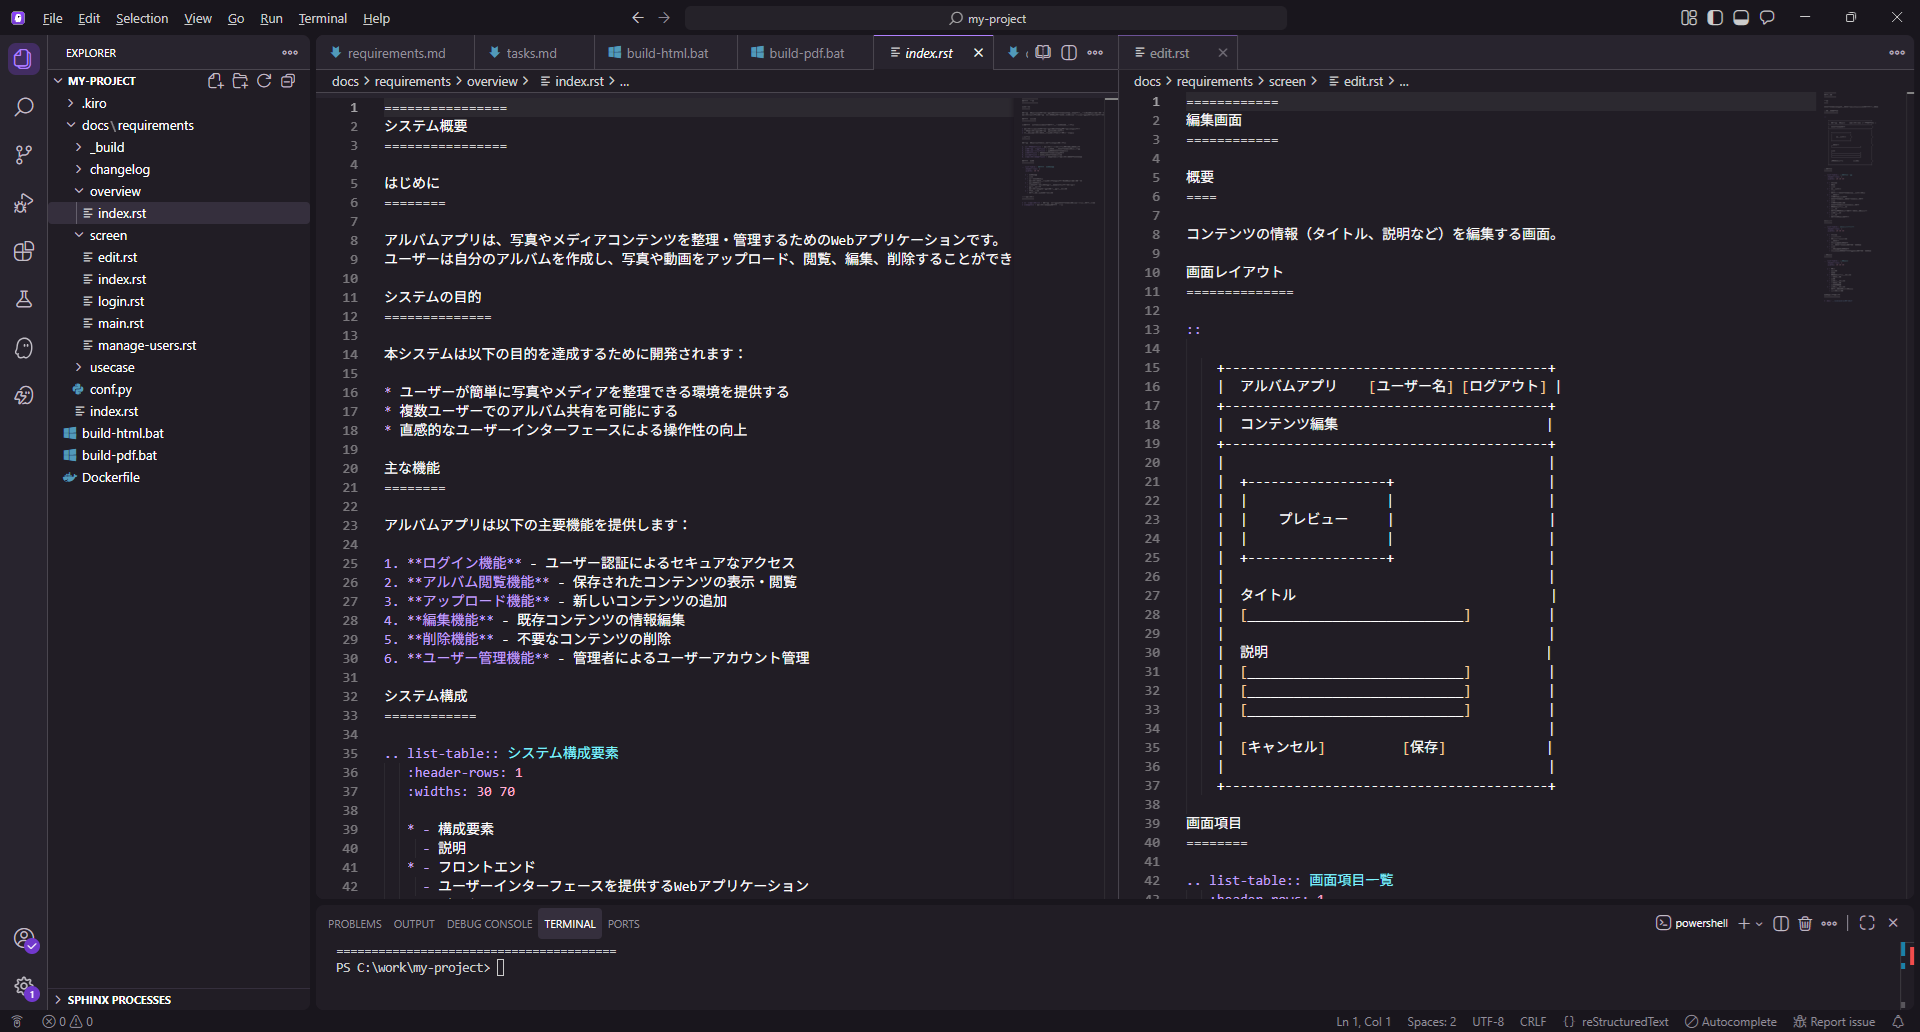Click the reStructuredText language mode
The height and width of the screenshot is (1032, 1920).
point(1624,1021)
